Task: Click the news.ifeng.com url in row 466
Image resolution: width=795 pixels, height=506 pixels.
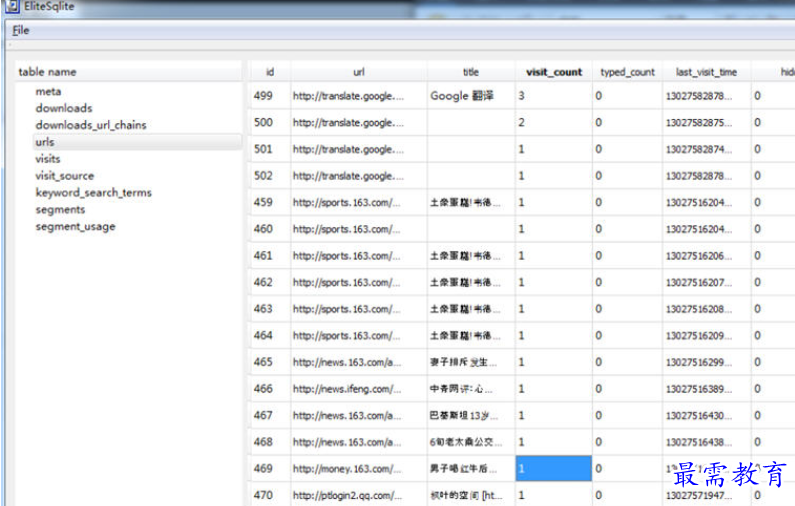Action: click(358, 389)
